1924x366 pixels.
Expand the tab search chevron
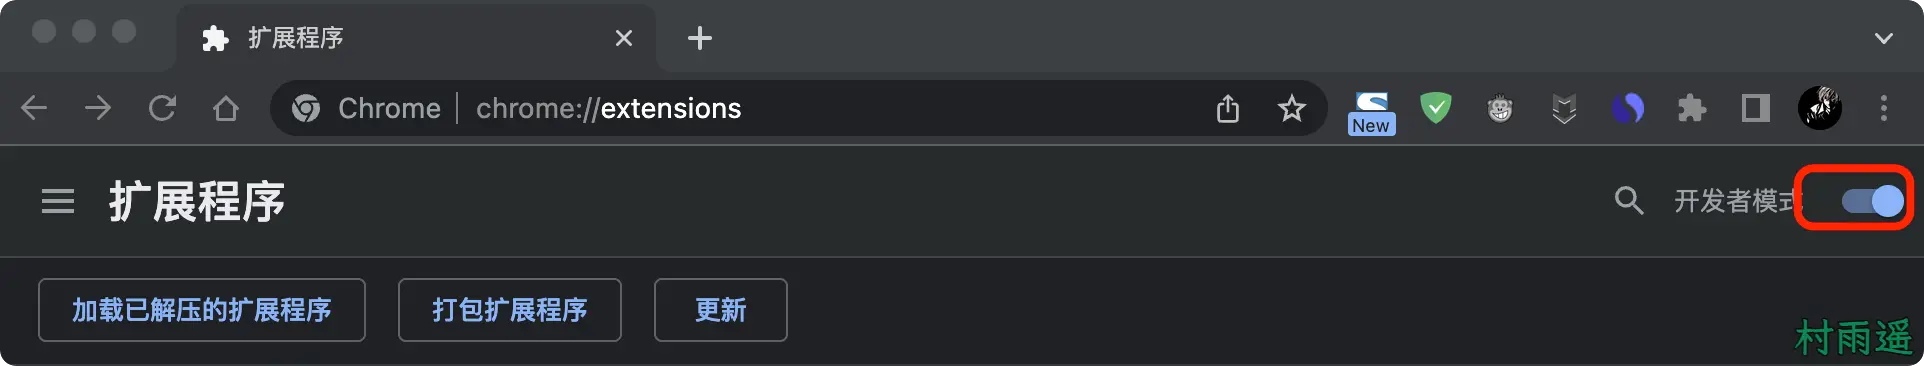[x=1884, y=38]
